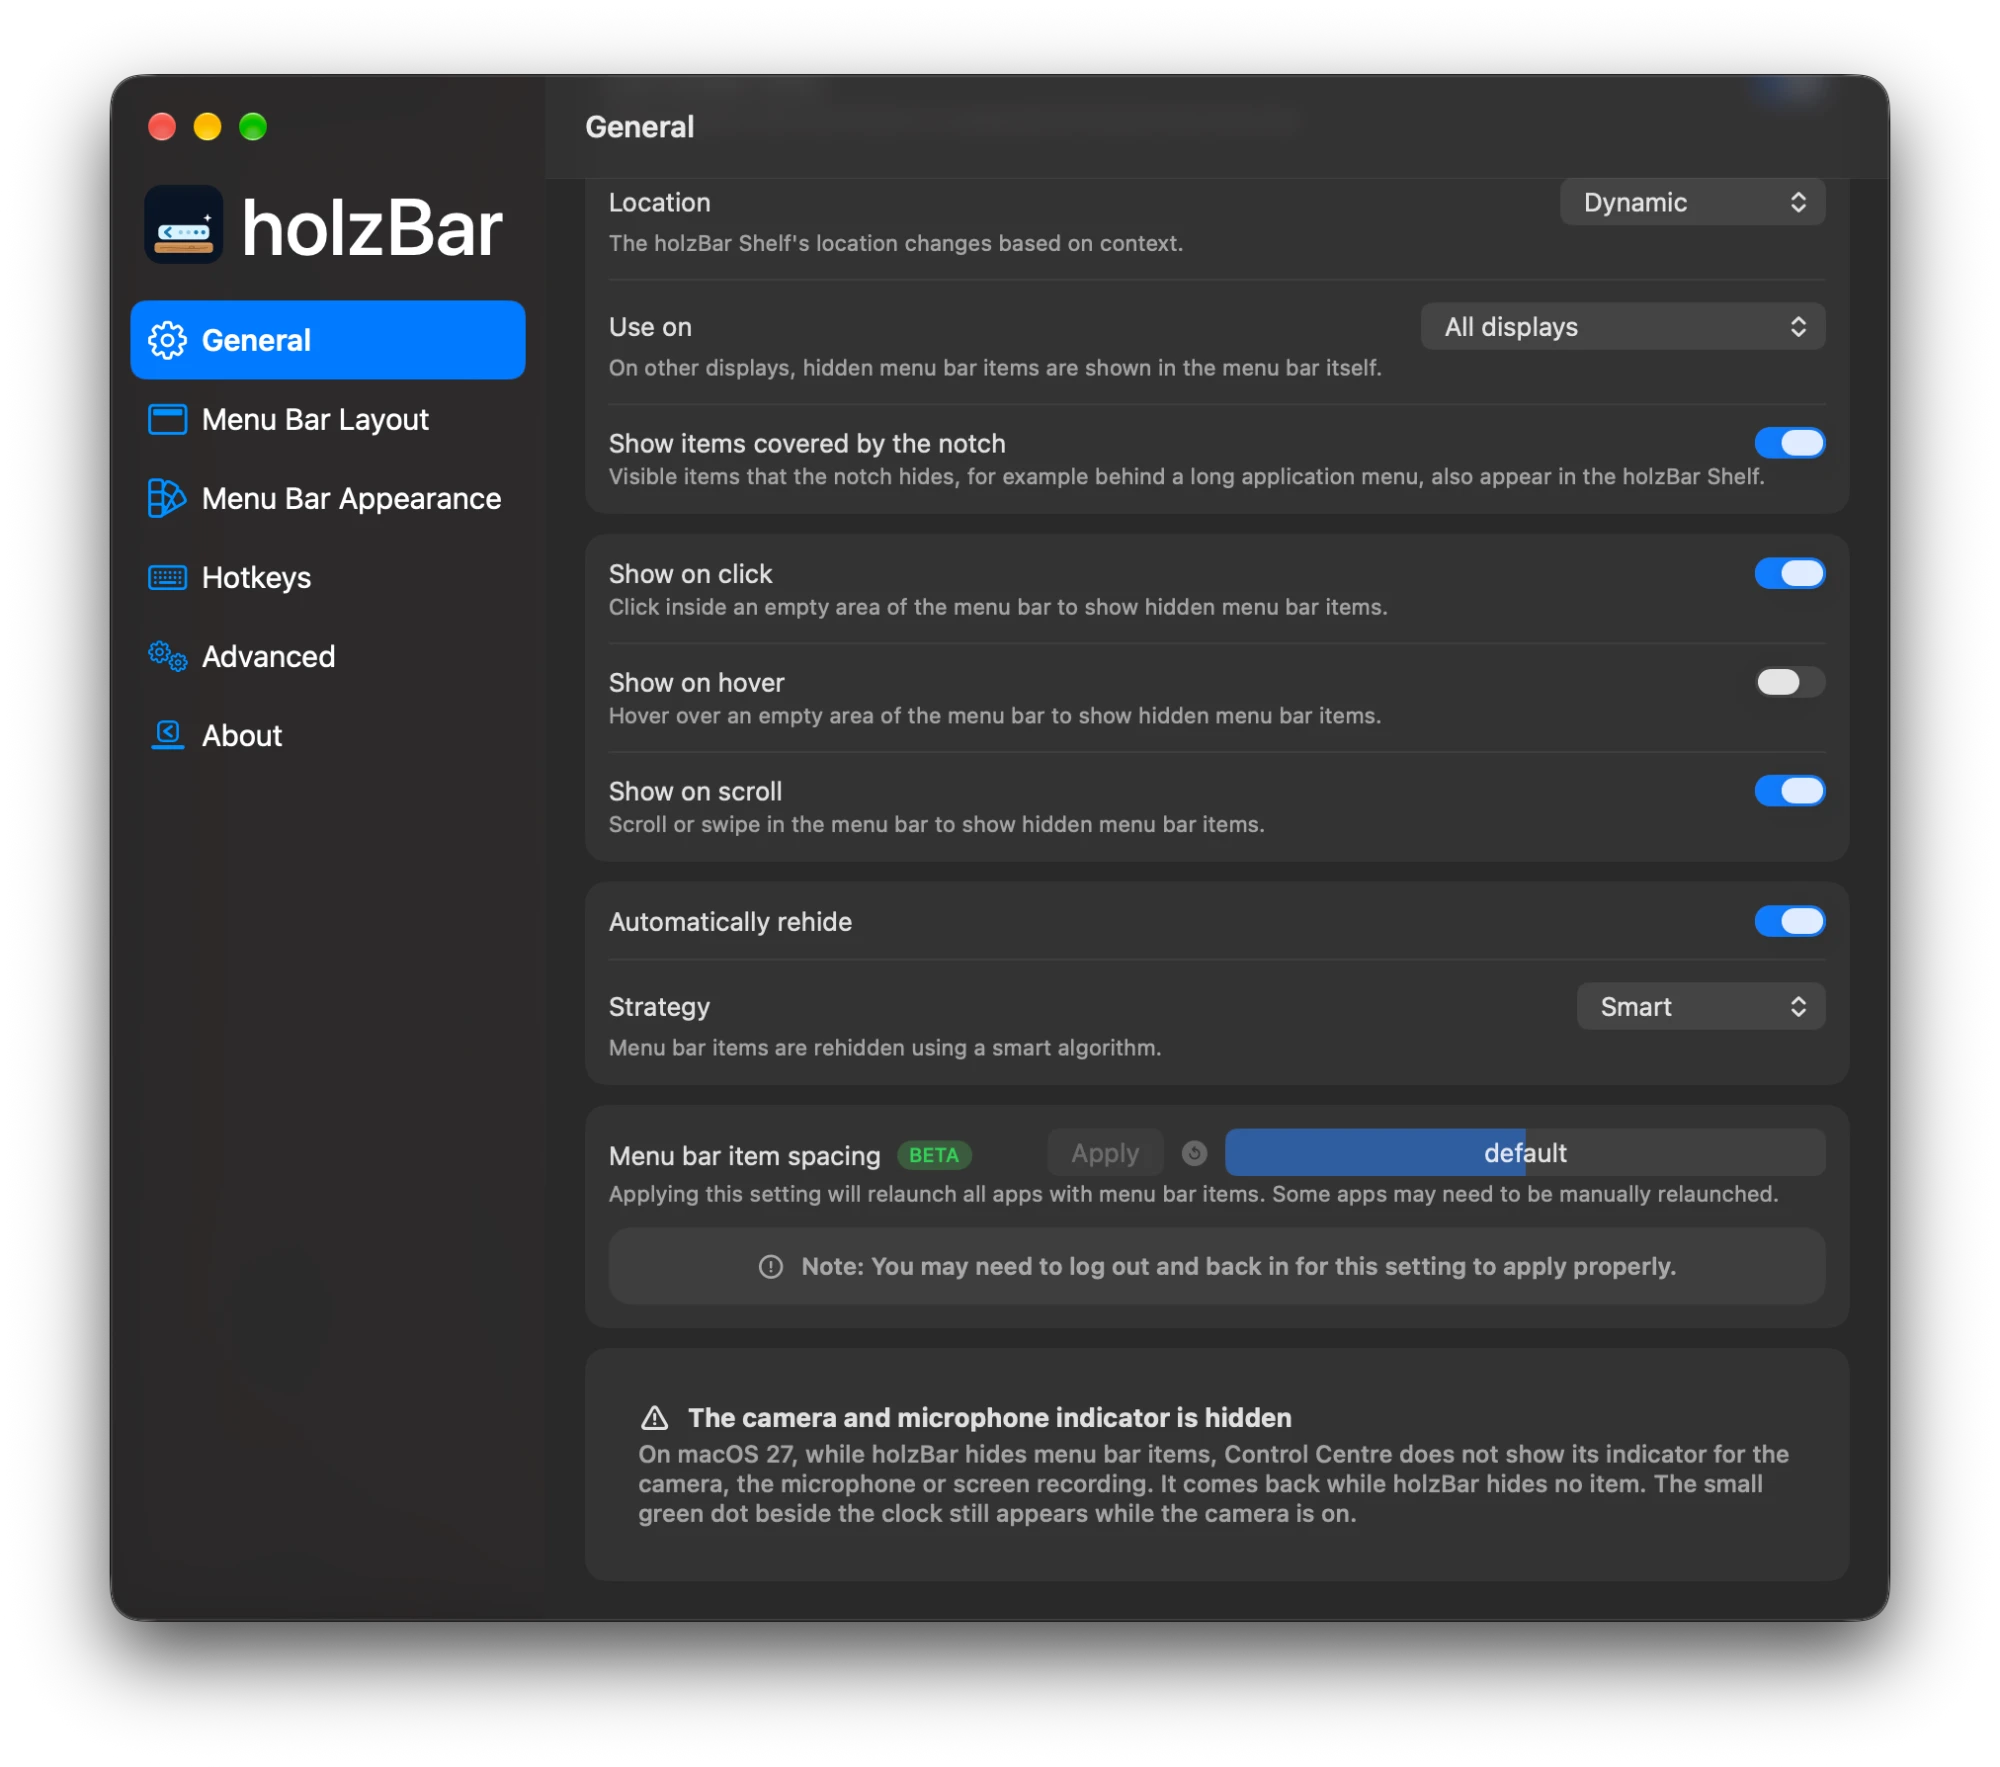
Task: Open the Use on All displays dropdown
Action: [x=1622, y=326]
